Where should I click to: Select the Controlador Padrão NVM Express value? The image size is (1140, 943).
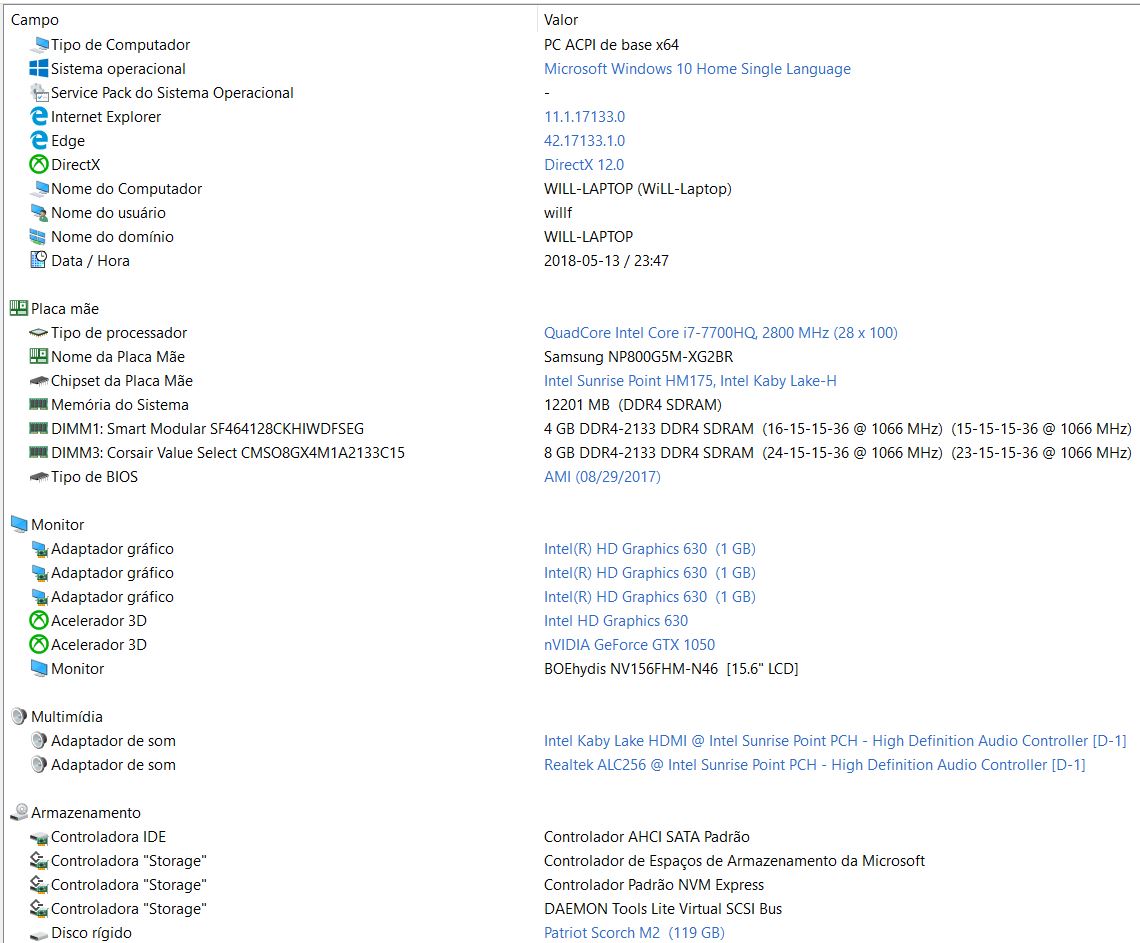654,884
